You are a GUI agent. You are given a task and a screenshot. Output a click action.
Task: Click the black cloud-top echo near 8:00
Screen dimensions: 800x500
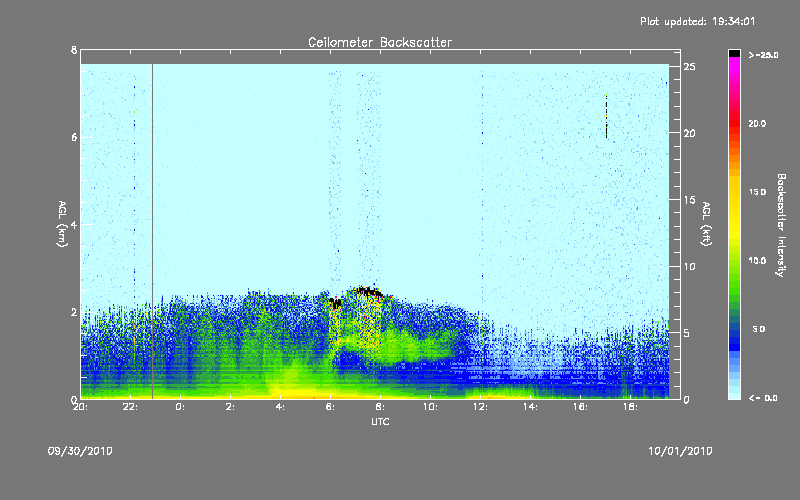pyautogui.click(x=369, y=292)
